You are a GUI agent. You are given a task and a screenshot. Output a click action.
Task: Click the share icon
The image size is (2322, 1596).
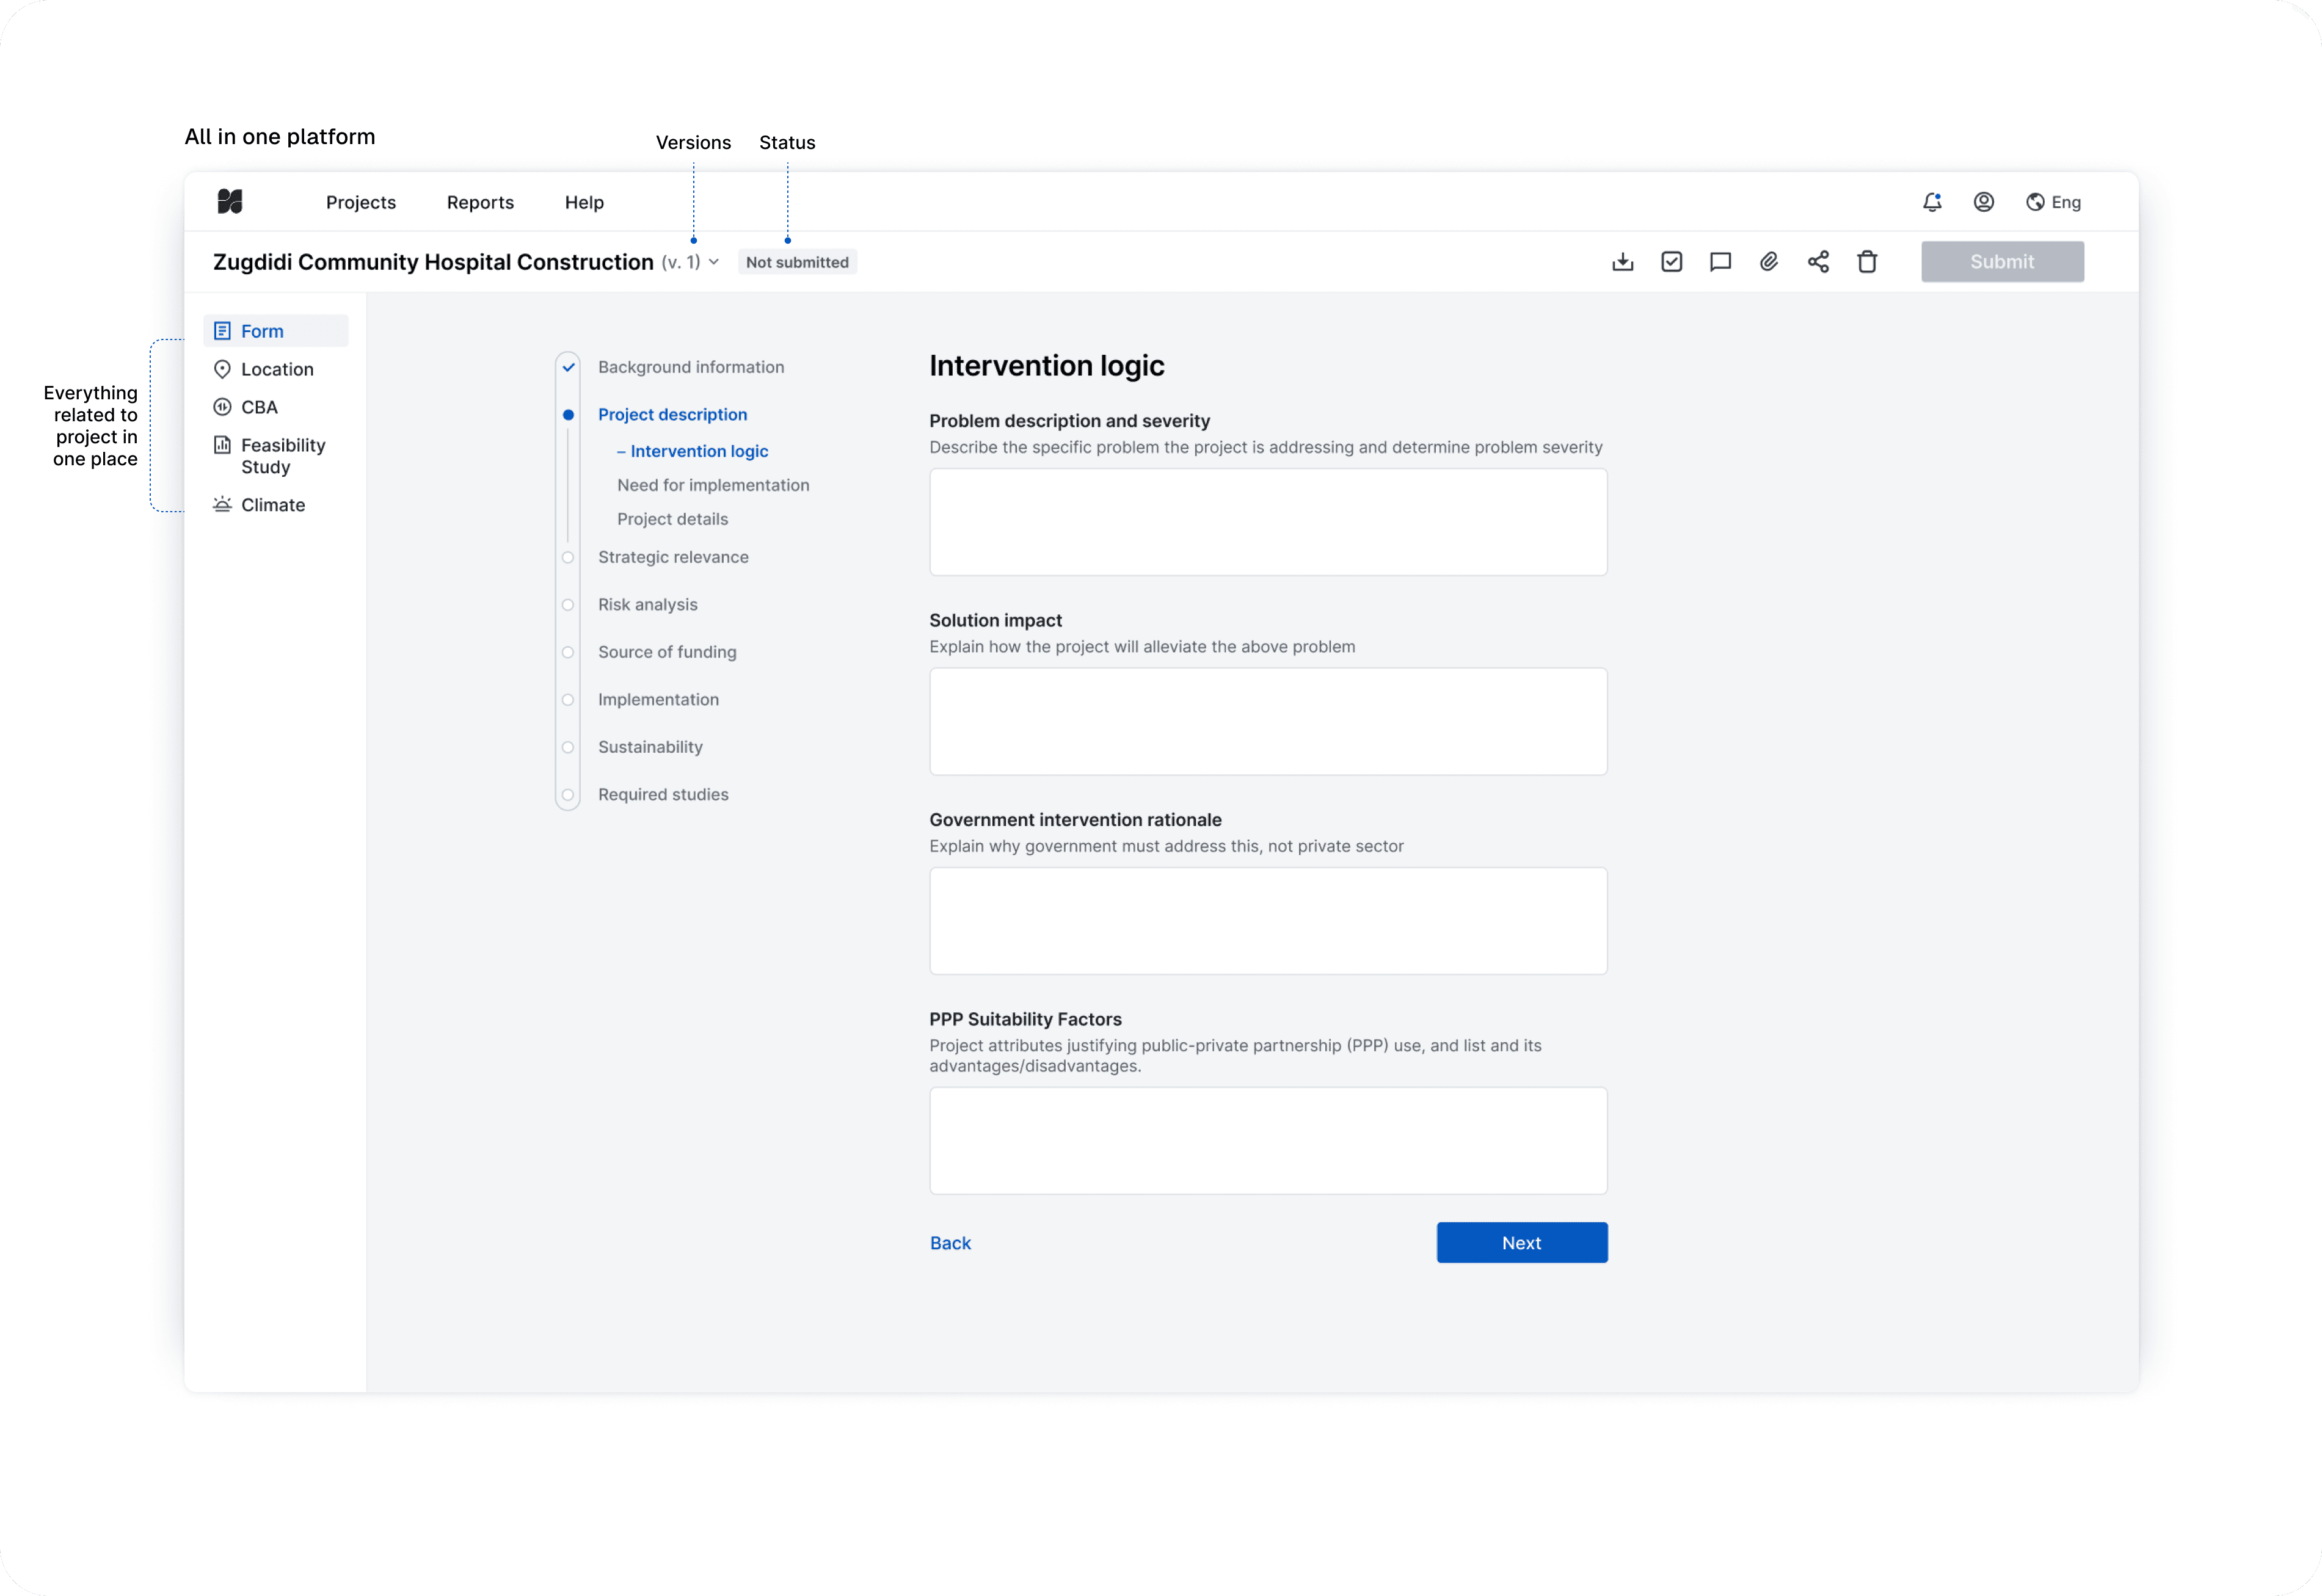(x=1818, y=262)
